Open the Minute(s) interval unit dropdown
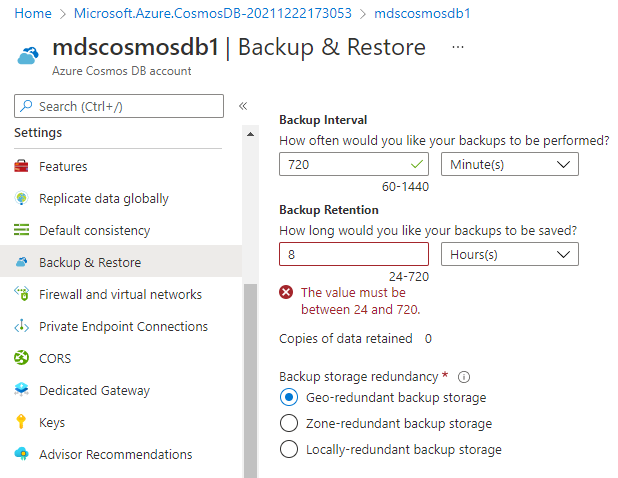 tap(510, 164)
